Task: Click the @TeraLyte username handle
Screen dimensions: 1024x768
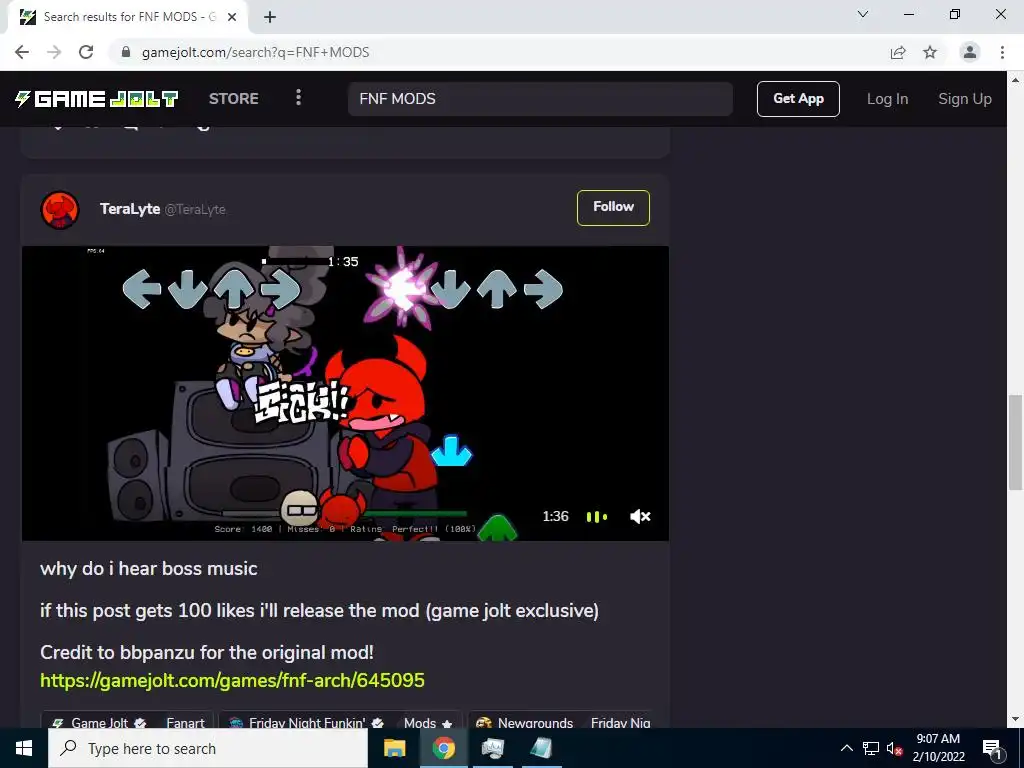Action: click(x=195, y=210)
